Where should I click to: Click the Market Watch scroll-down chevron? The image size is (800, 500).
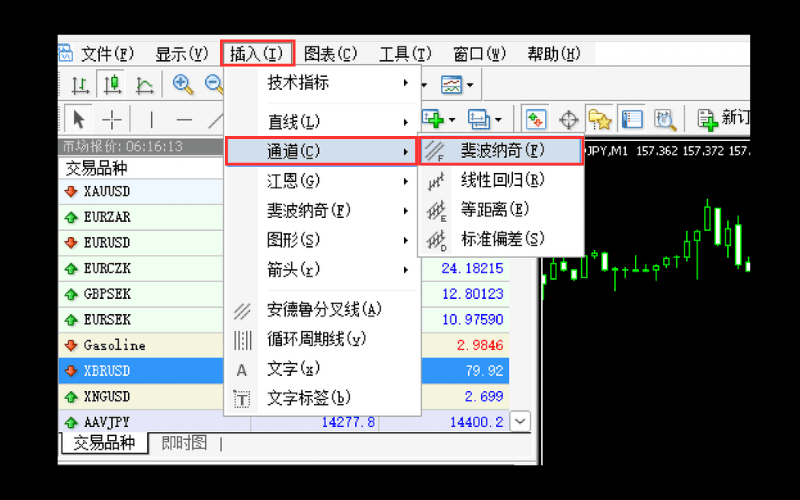tap(520, 422)
